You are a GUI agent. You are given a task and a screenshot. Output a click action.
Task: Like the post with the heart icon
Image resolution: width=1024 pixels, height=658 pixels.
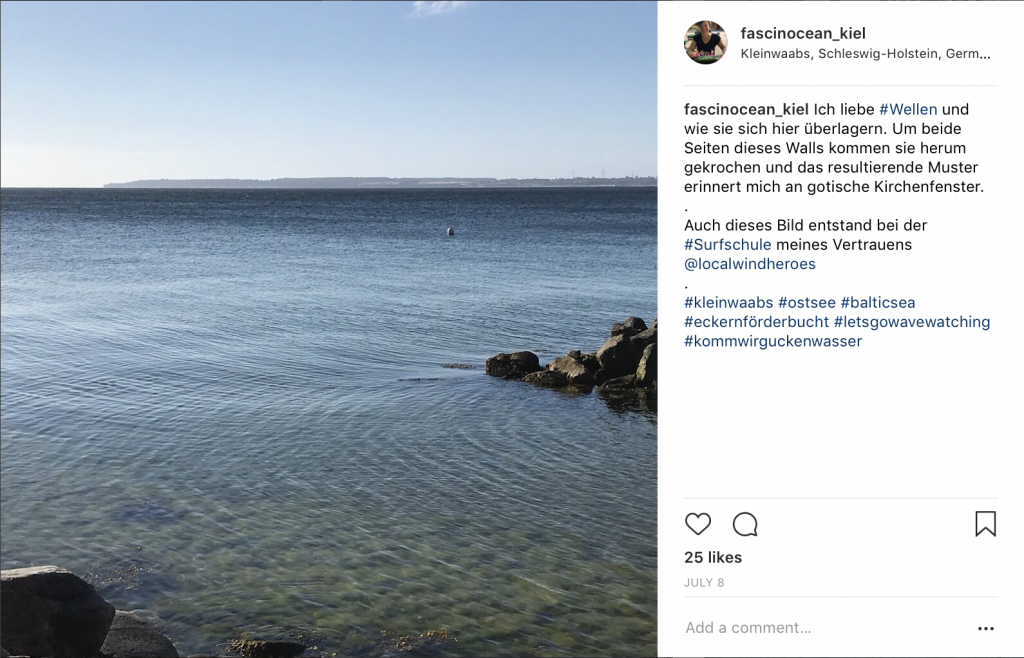coord(697,524)
